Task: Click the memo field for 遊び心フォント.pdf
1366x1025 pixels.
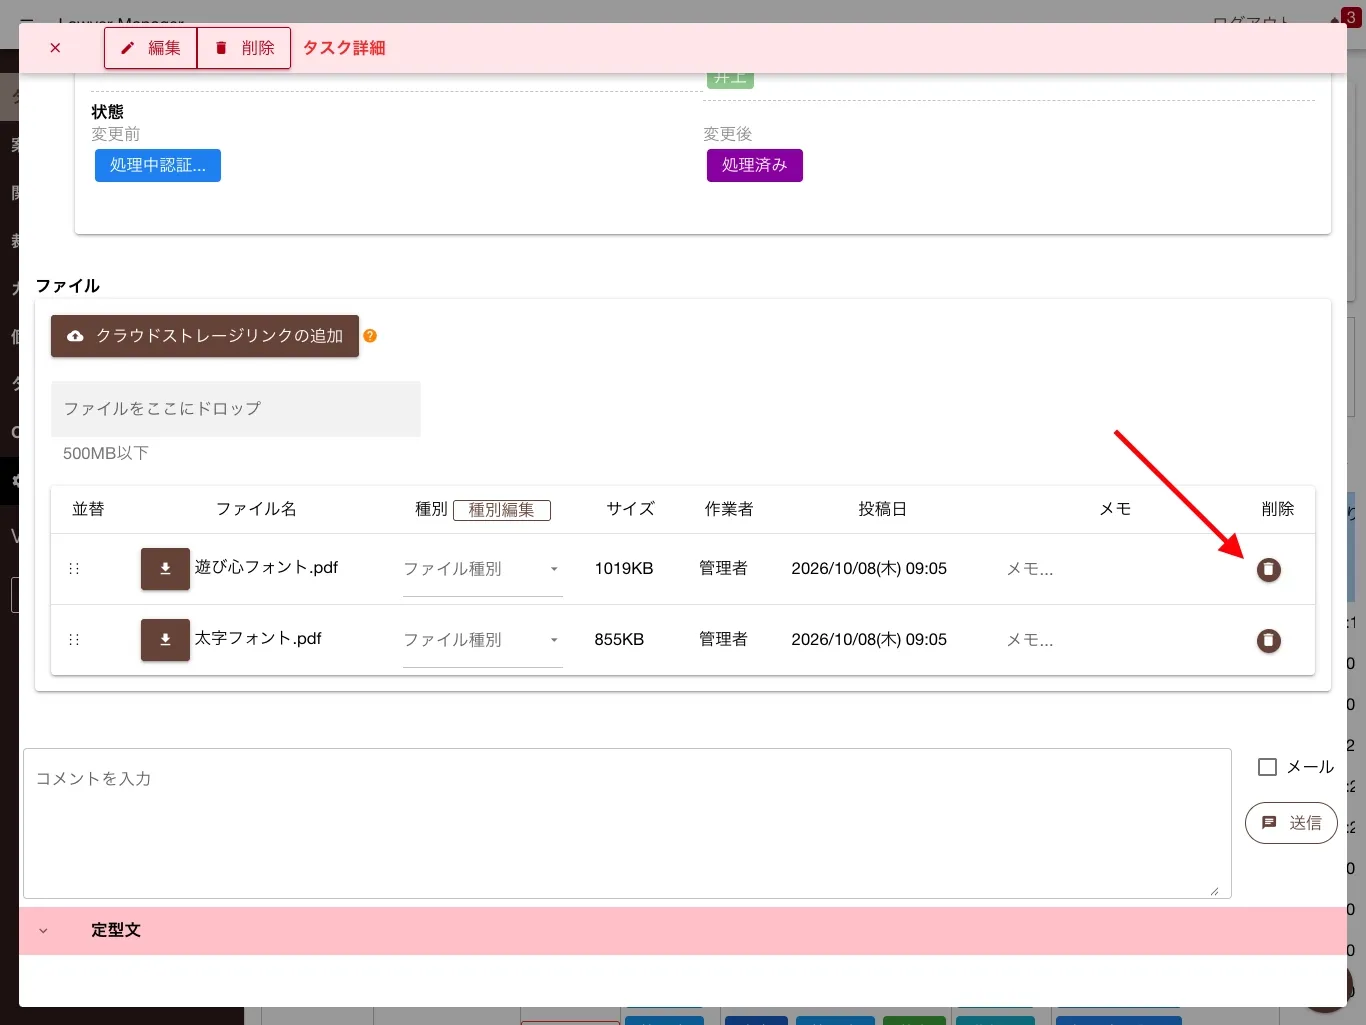Action: click(1030, 569)
